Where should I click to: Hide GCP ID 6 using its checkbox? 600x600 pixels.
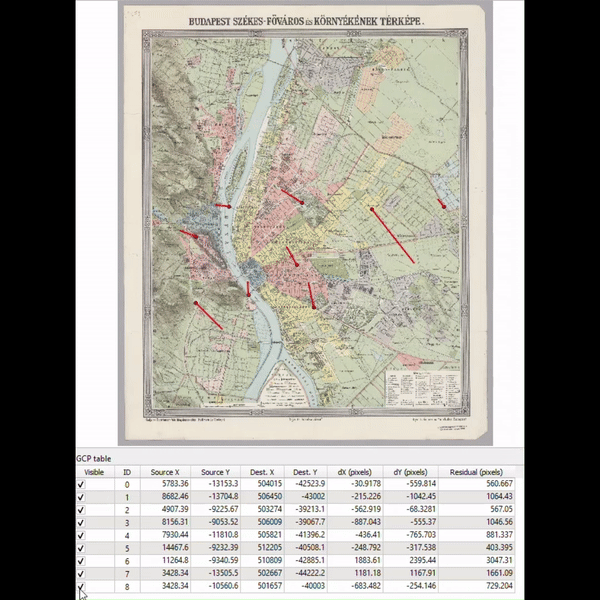[81, 561]
